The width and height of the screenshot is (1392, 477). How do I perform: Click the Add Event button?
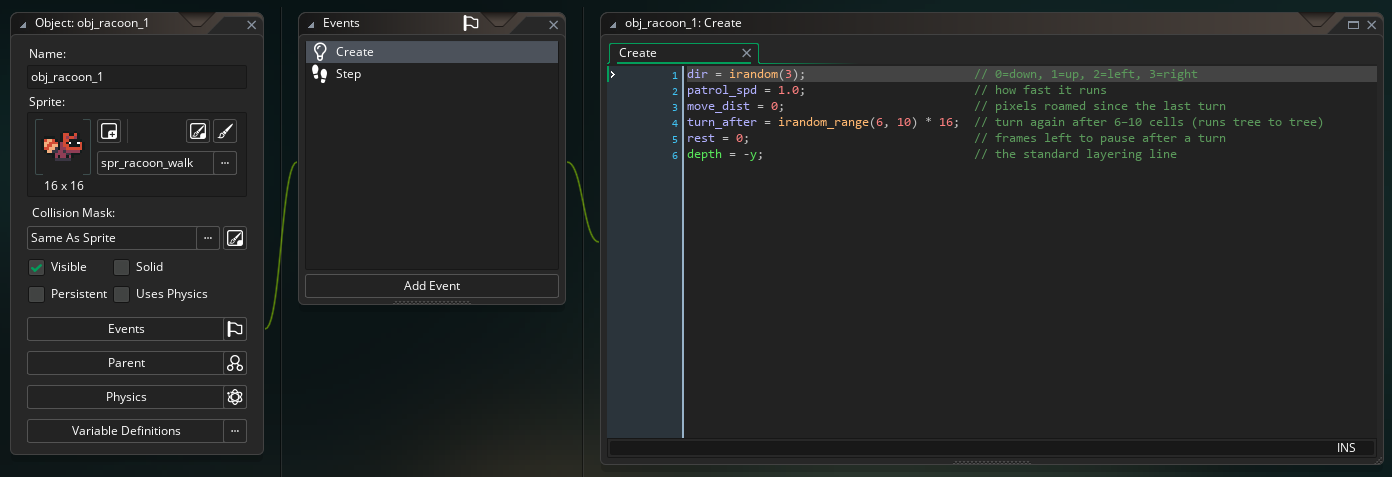432,286
